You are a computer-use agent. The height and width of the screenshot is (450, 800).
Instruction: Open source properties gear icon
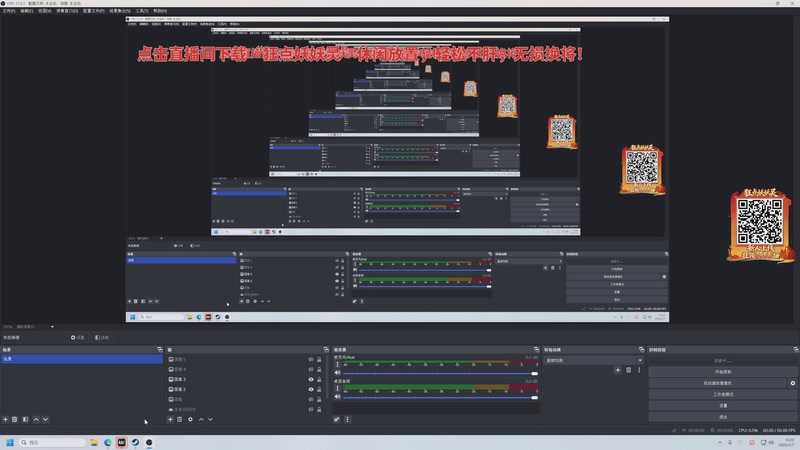(190, 419)
